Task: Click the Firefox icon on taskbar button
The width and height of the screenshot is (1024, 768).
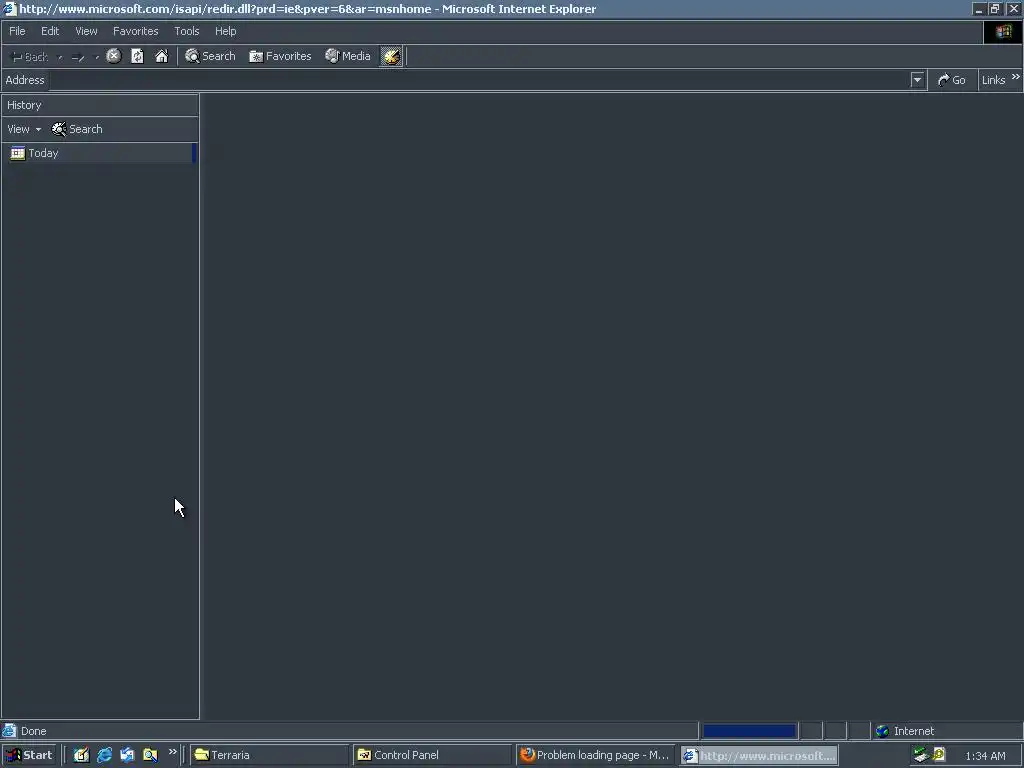Action: 527,755
